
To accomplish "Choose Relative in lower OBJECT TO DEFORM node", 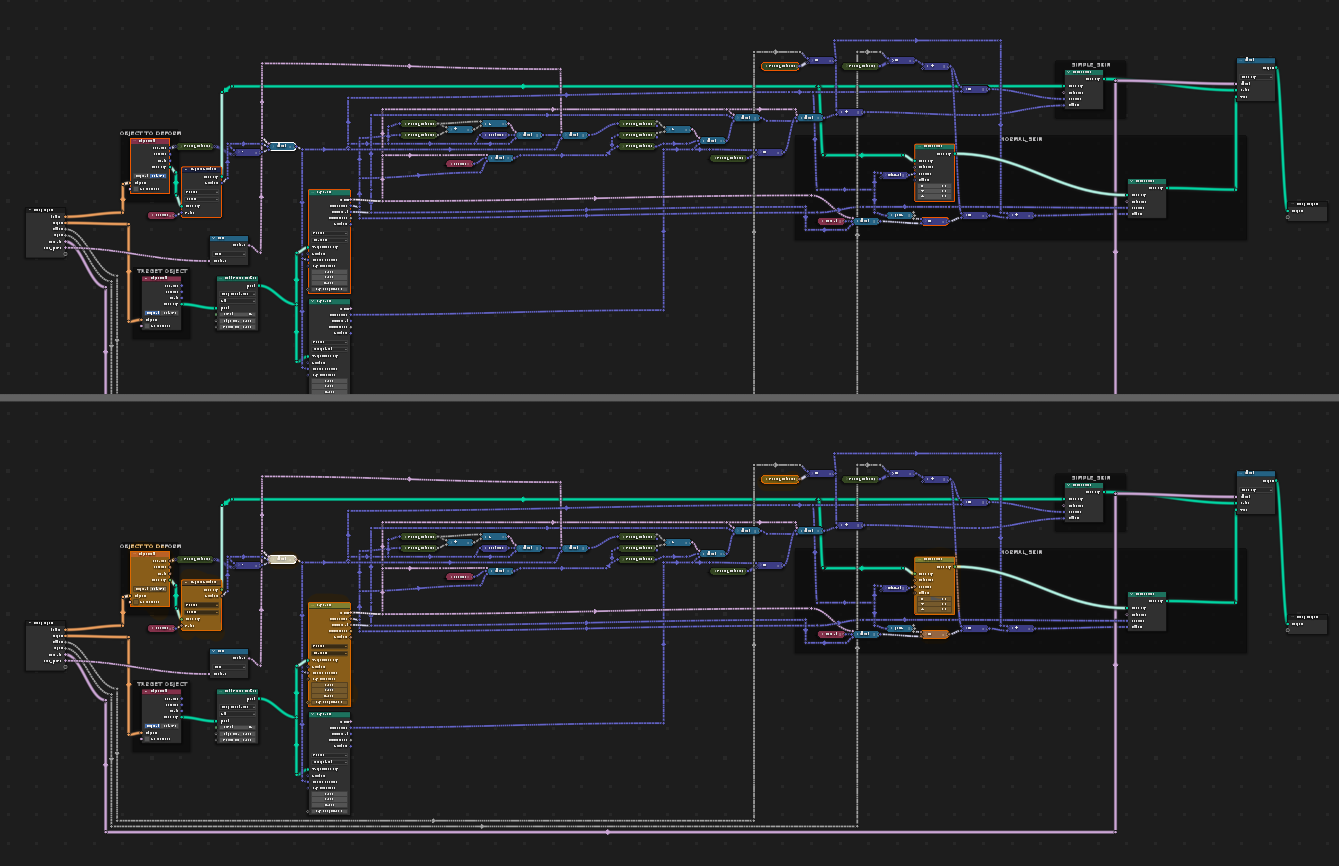I will click(158, 588).
